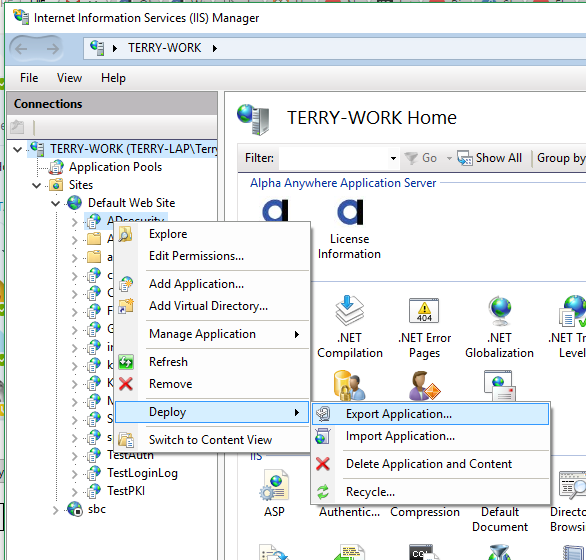Click the back navigation arrow
The width and height of the screenshot is (586, 560).
[x=21, y=49]
